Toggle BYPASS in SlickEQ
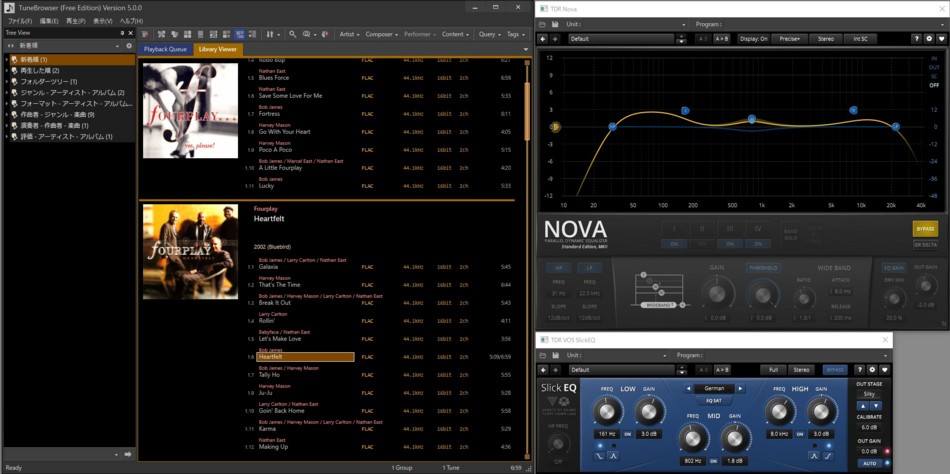Viewport: 950px width, 474px height. coord(835,370)
